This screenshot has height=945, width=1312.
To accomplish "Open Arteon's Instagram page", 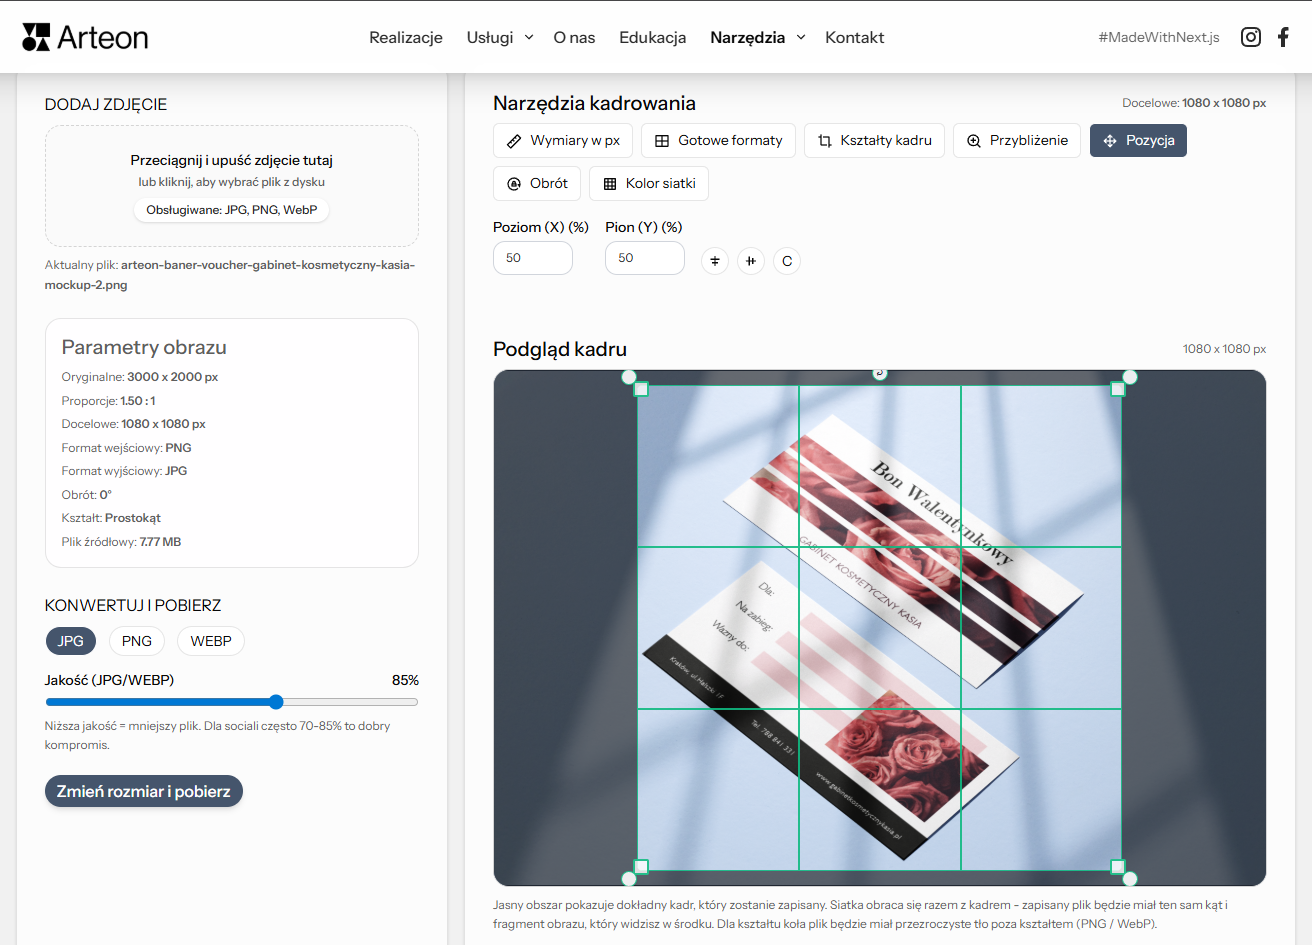I will coord(1250,36).
